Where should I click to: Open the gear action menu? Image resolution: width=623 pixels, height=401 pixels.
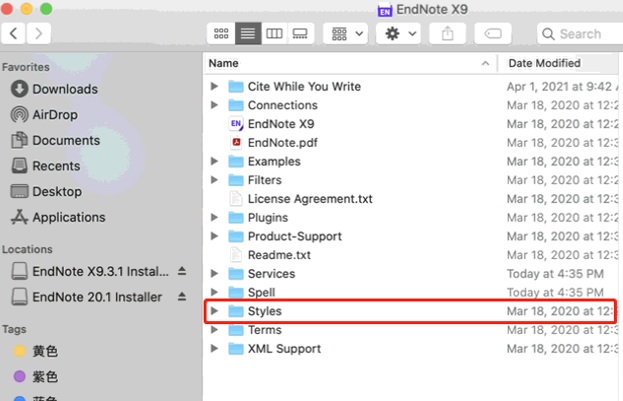(399, 33)
